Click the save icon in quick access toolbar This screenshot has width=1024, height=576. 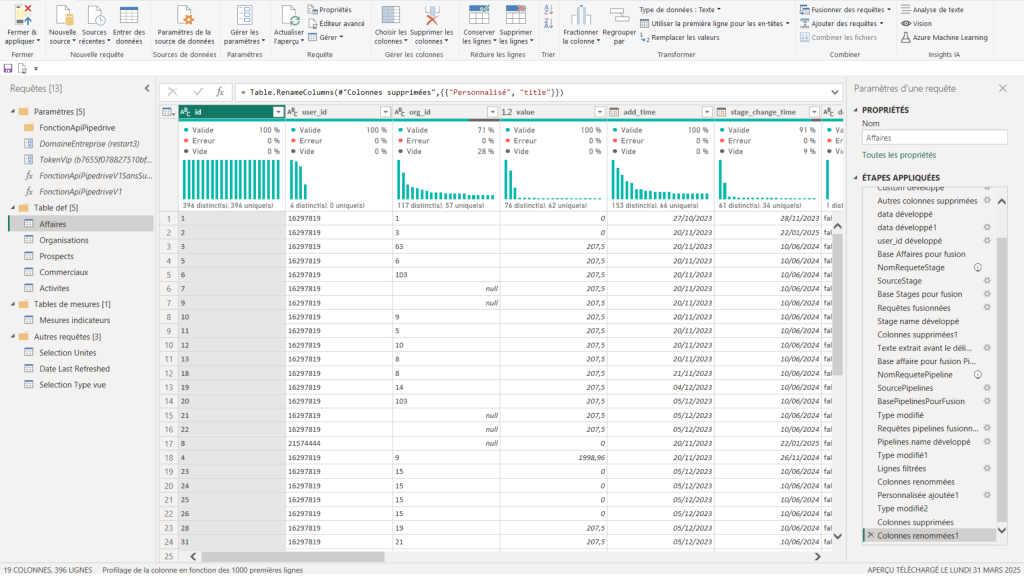(8, 69)
